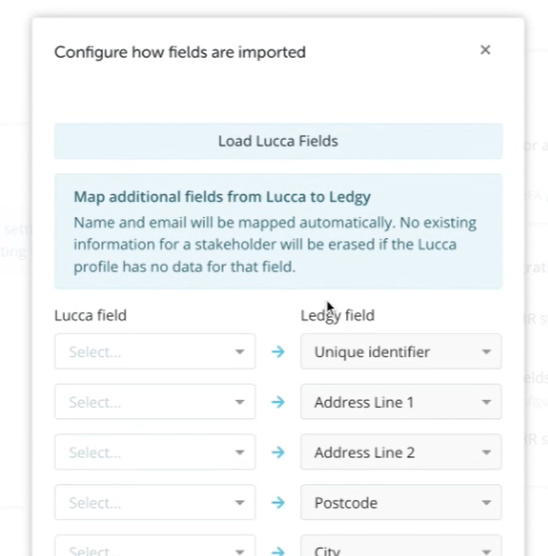Expand the Address Line 2 Ledgy dropdown
Viewport: 548px width, 556px height.
(x=401, y=452)
